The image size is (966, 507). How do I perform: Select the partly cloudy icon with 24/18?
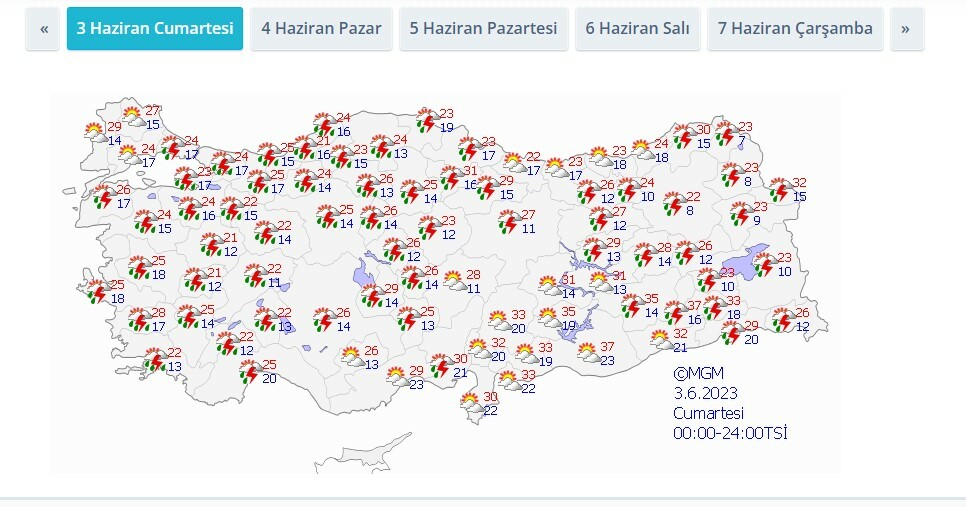point(642,150)
